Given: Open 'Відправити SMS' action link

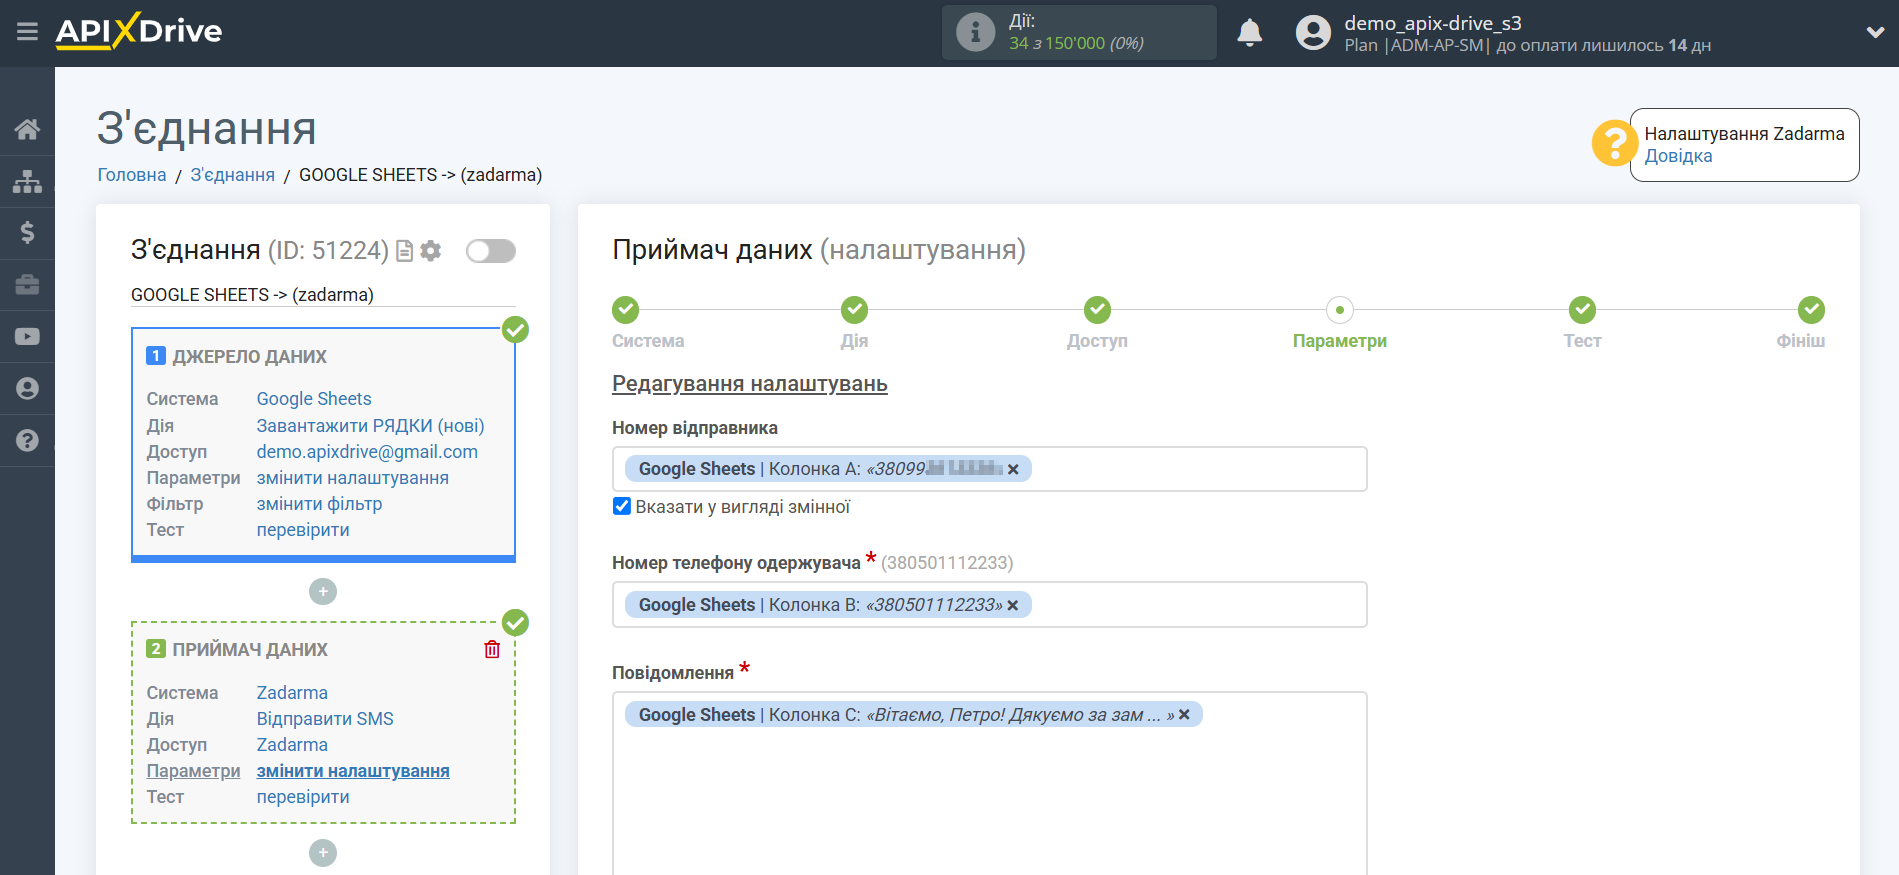Looking at the screenshot, I should pyautogui.click(x=325, y=719).
